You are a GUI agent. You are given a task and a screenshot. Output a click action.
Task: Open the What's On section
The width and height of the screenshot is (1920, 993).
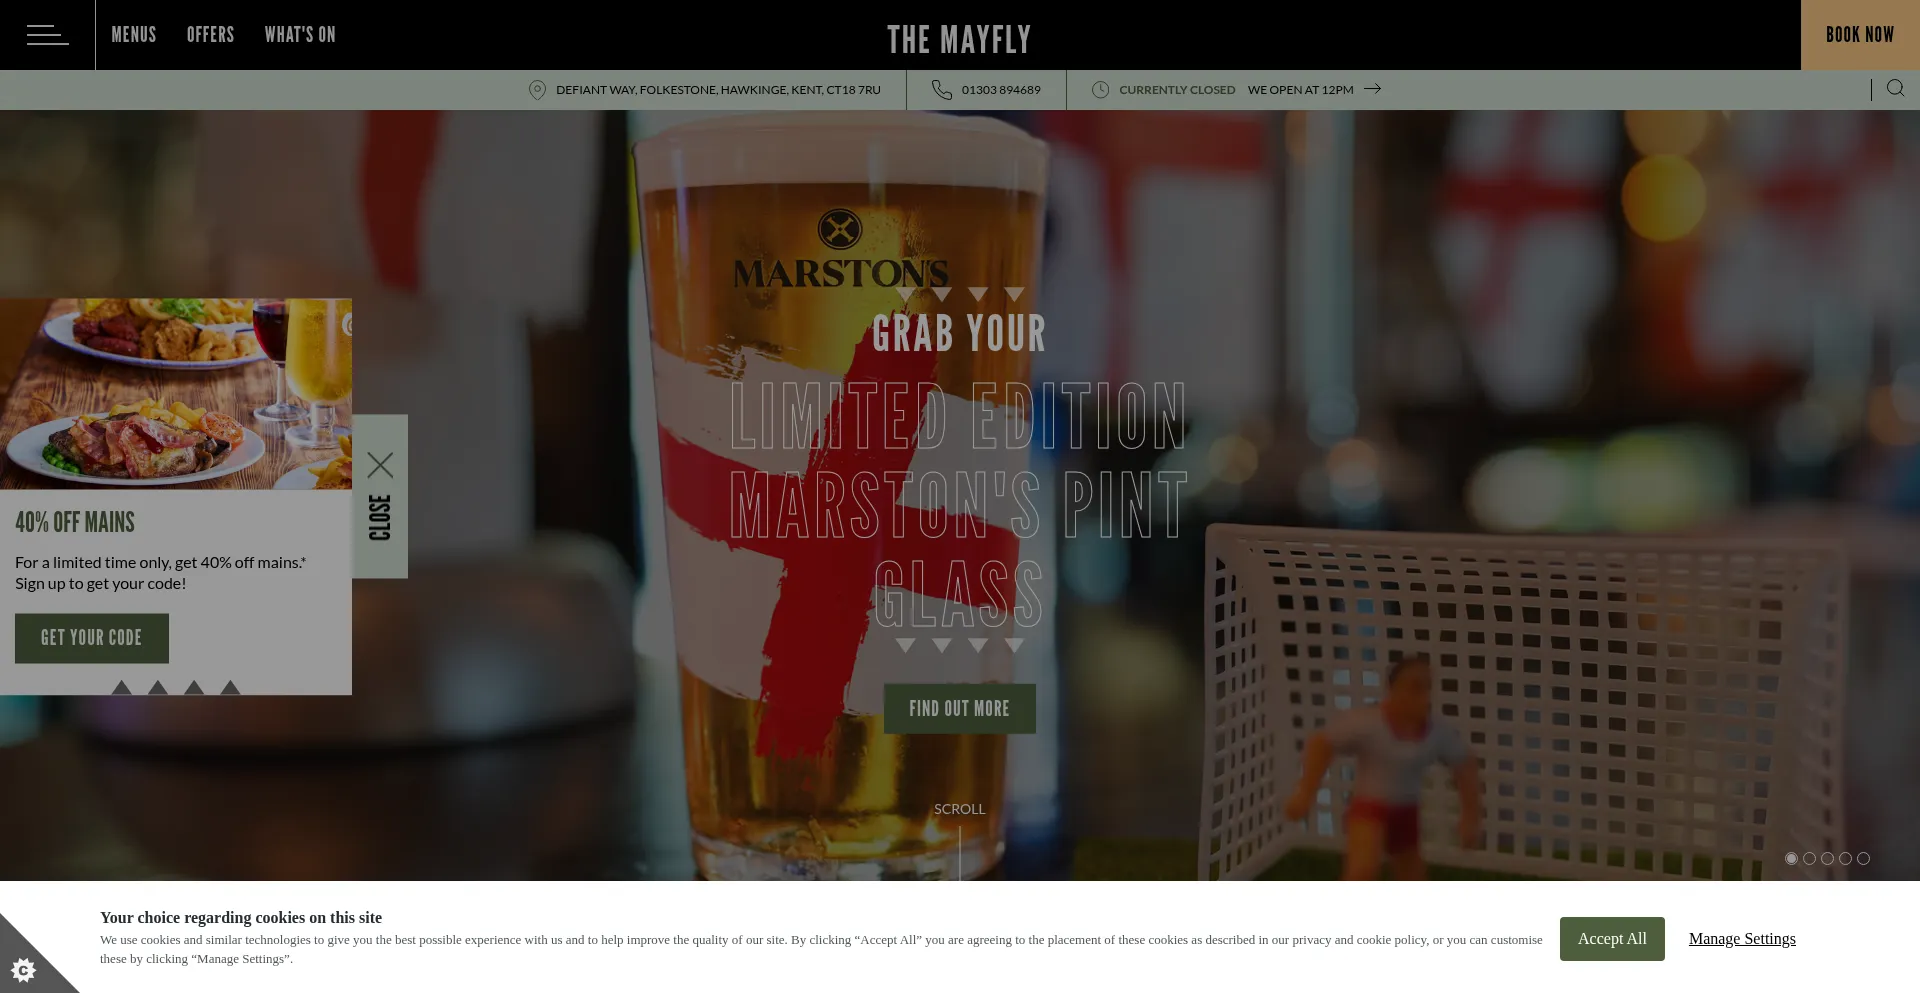(x=300, y=35)
